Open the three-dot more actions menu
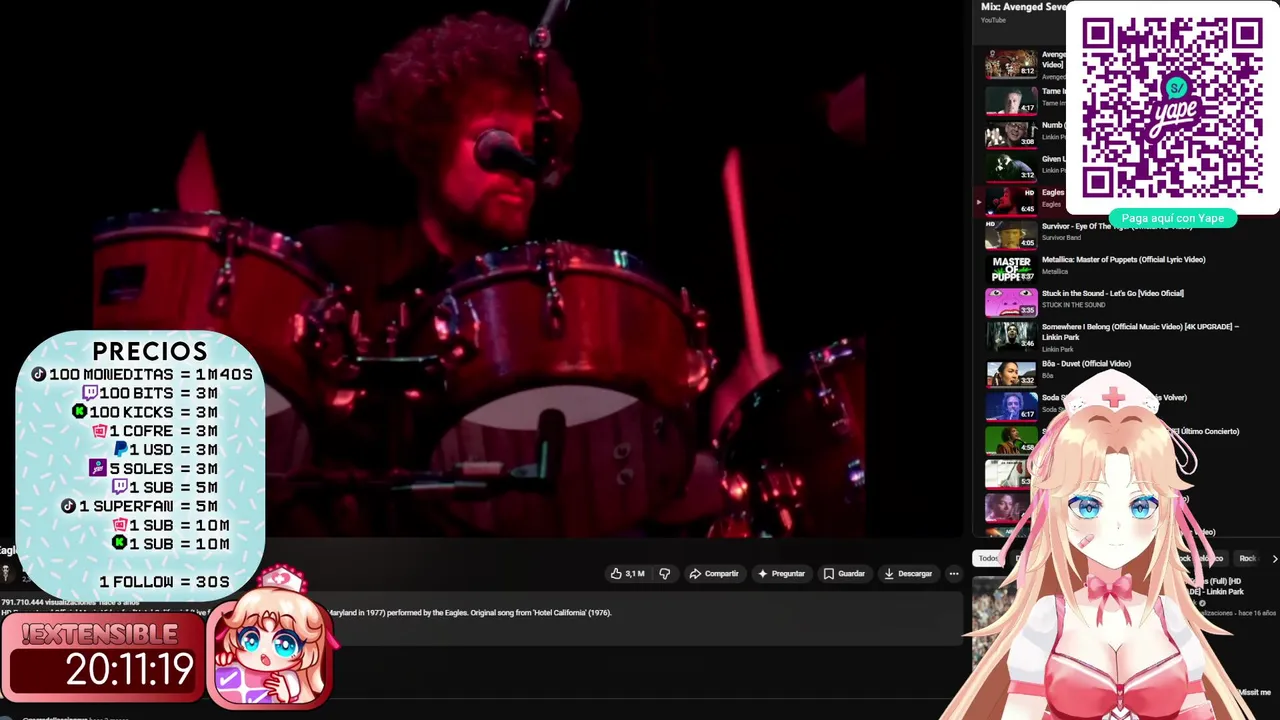Screen dimensions: 1280x720 [x=954, y=574]
